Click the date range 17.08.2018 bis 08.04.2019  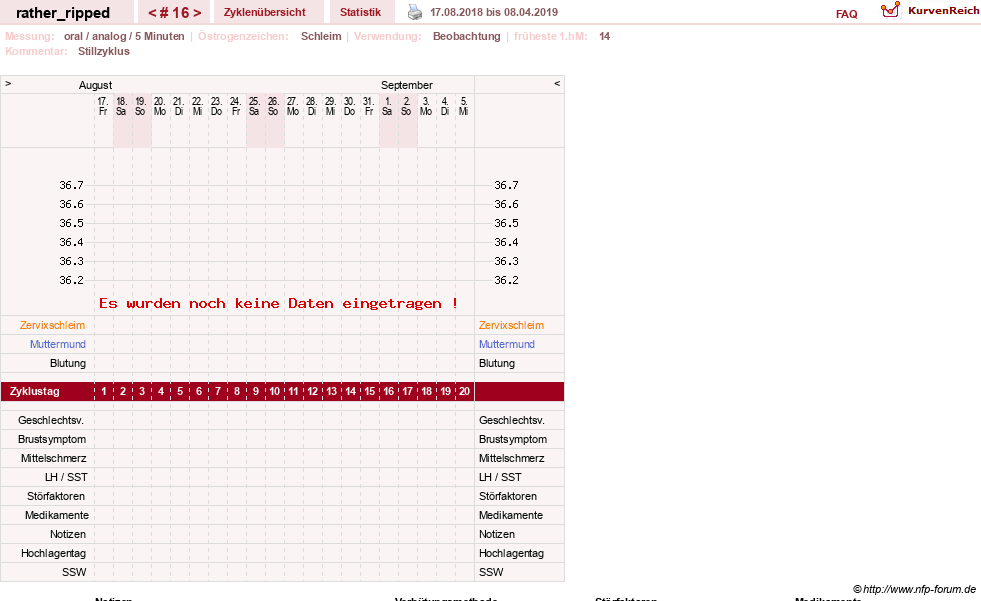(x=494, y=12)
